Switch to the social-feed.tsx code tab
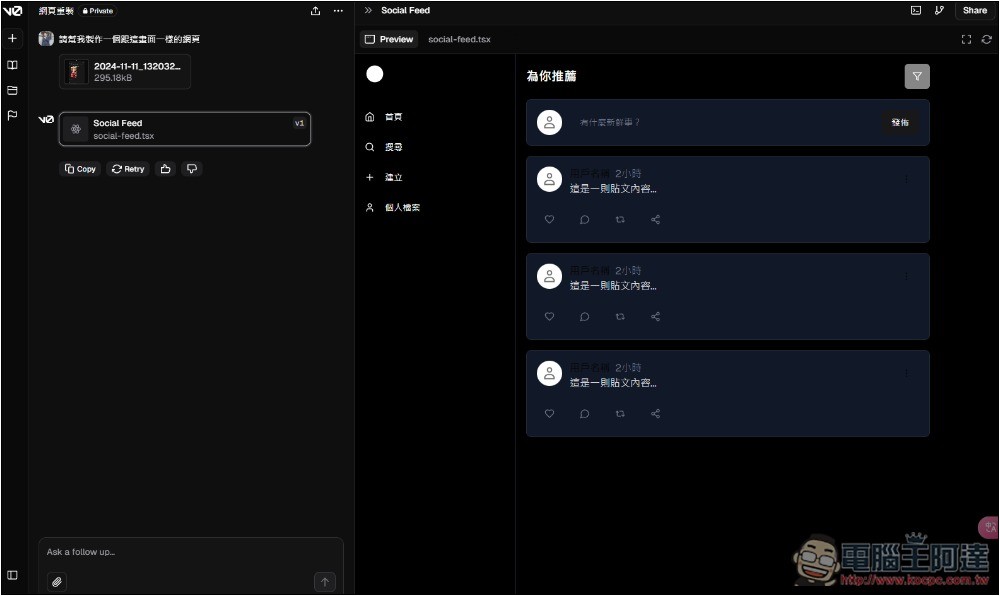The image size is (1000, 596). click(x=459, y=39)
